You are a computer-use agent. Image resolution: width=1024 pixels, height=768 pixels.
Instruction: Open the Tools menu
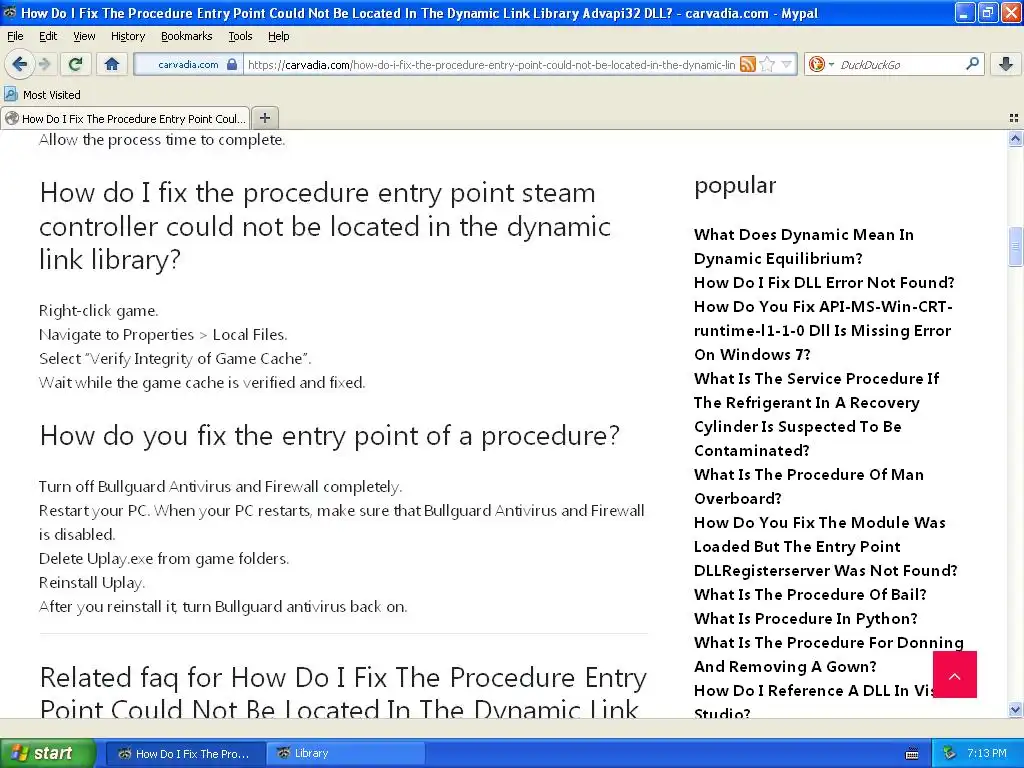(240, 36)
